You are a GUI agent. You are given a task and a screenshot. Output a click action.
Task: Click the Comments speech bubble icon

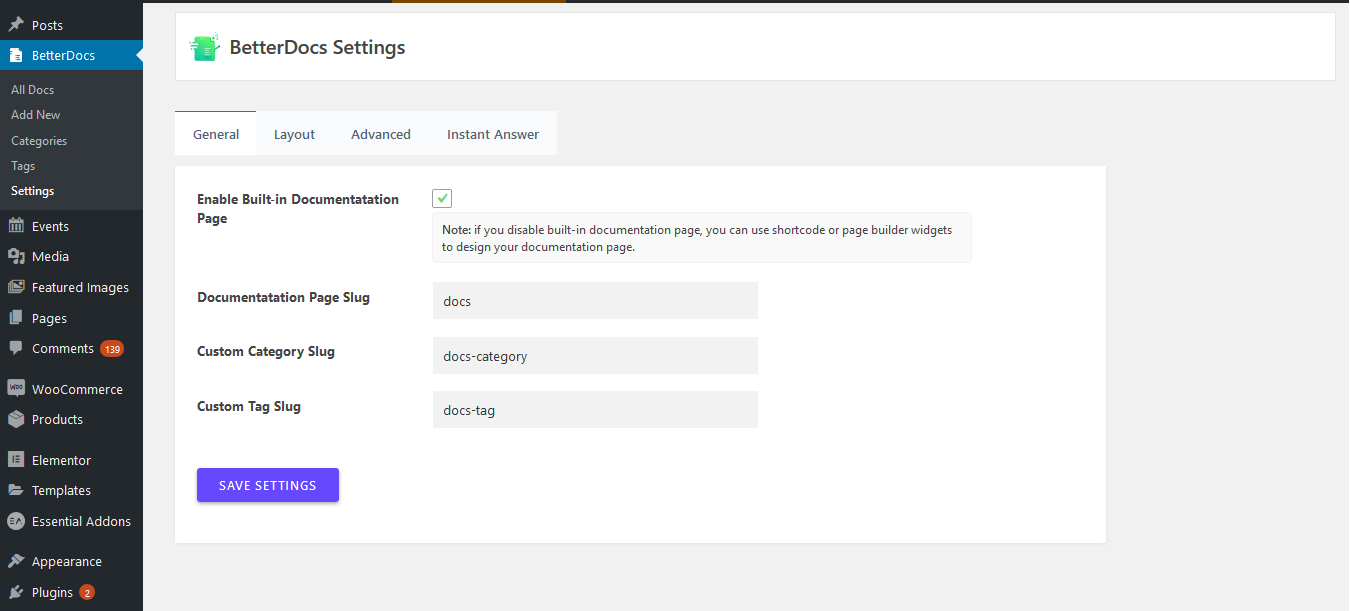pyautogui.click(x=16, y=348)
